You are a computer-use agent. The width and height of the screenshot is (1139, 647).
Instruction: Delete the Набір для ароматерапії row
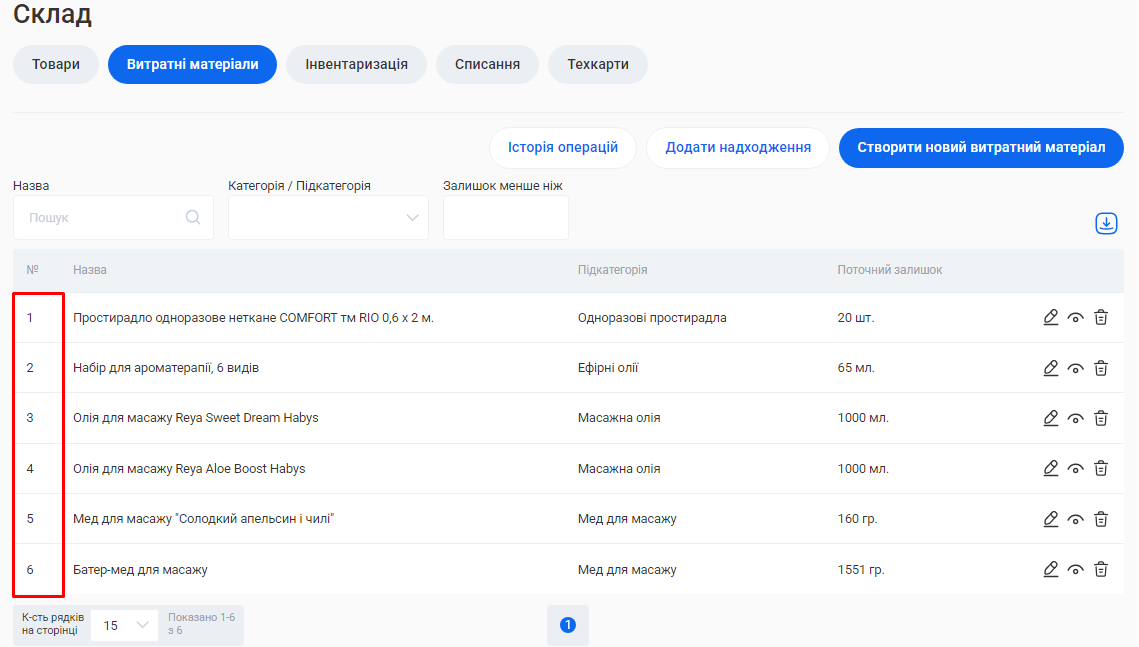tap(1101, 368)
